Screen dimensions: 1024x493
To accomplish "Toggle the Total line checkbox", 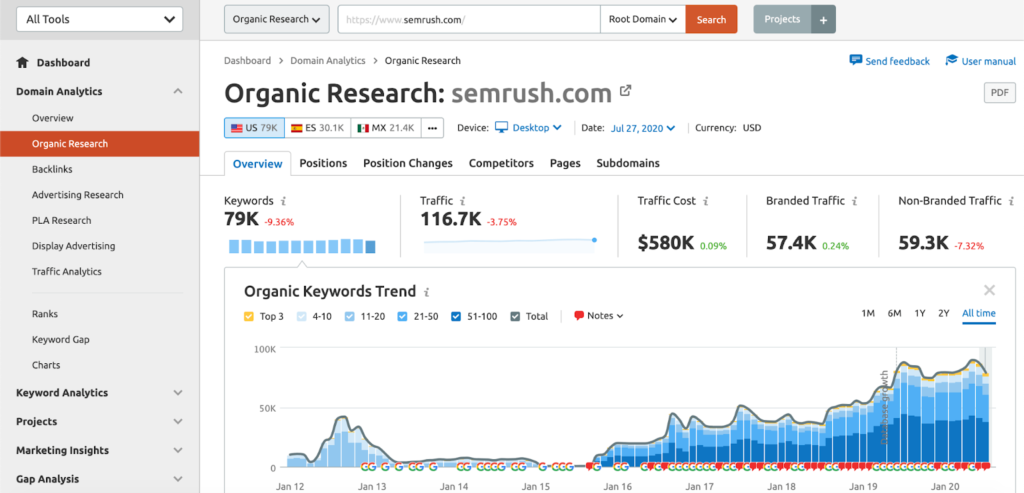I will click(515, 316).
